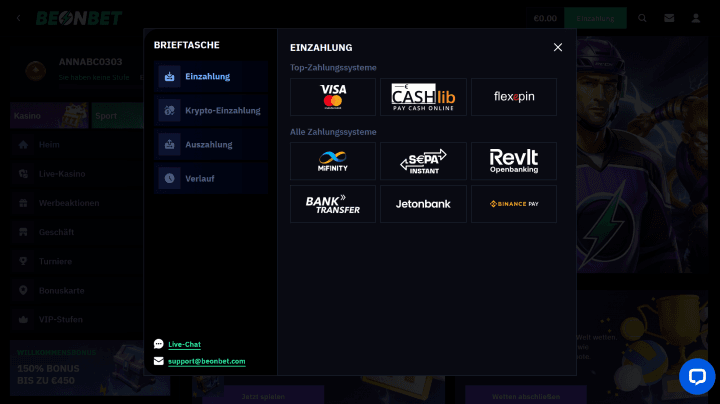The height and width of the screenshot is (404, 720).
Task: Open Live-Kasino in sidebar
Action: (x=77, y=174)
